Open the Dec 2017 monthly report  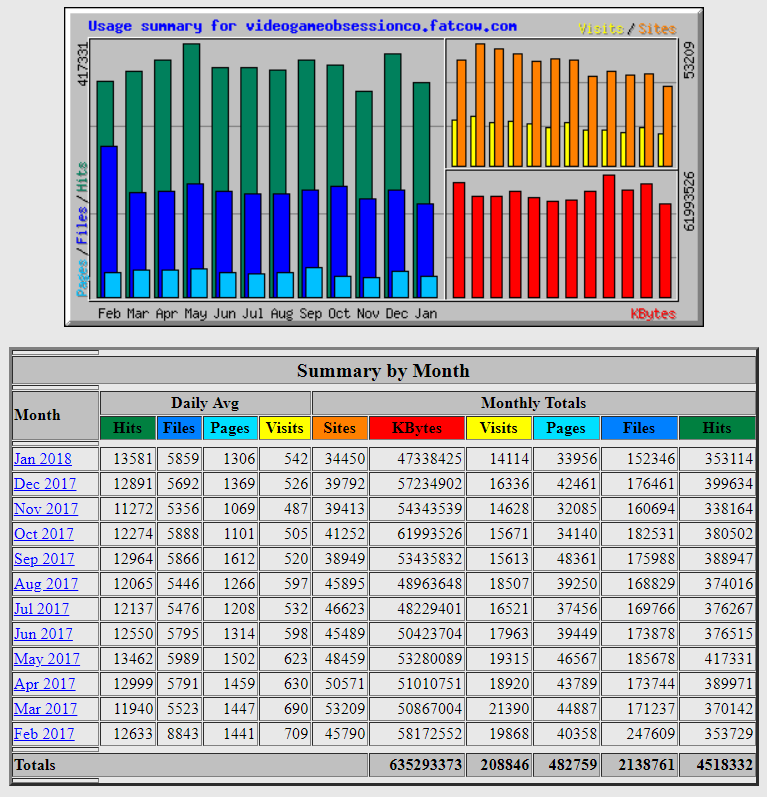(45, 484)
